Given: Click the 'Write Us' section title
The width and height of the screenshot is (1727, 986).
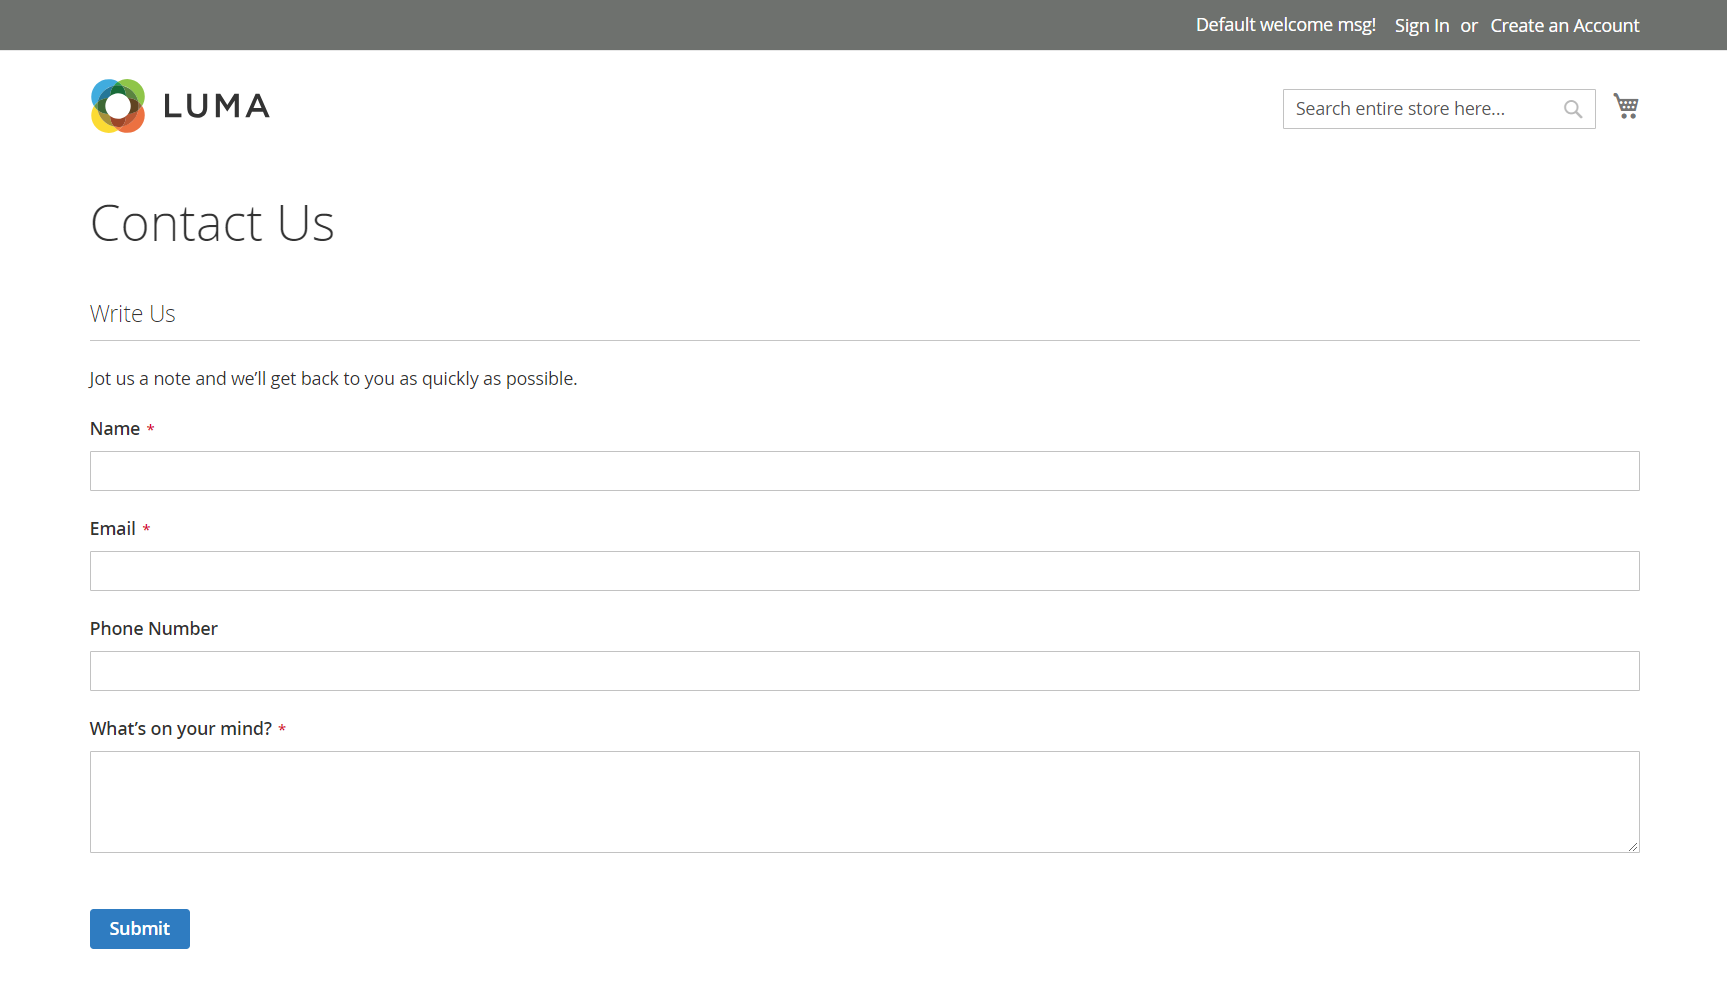Looking at the screenshot, I should click(133, 314).
